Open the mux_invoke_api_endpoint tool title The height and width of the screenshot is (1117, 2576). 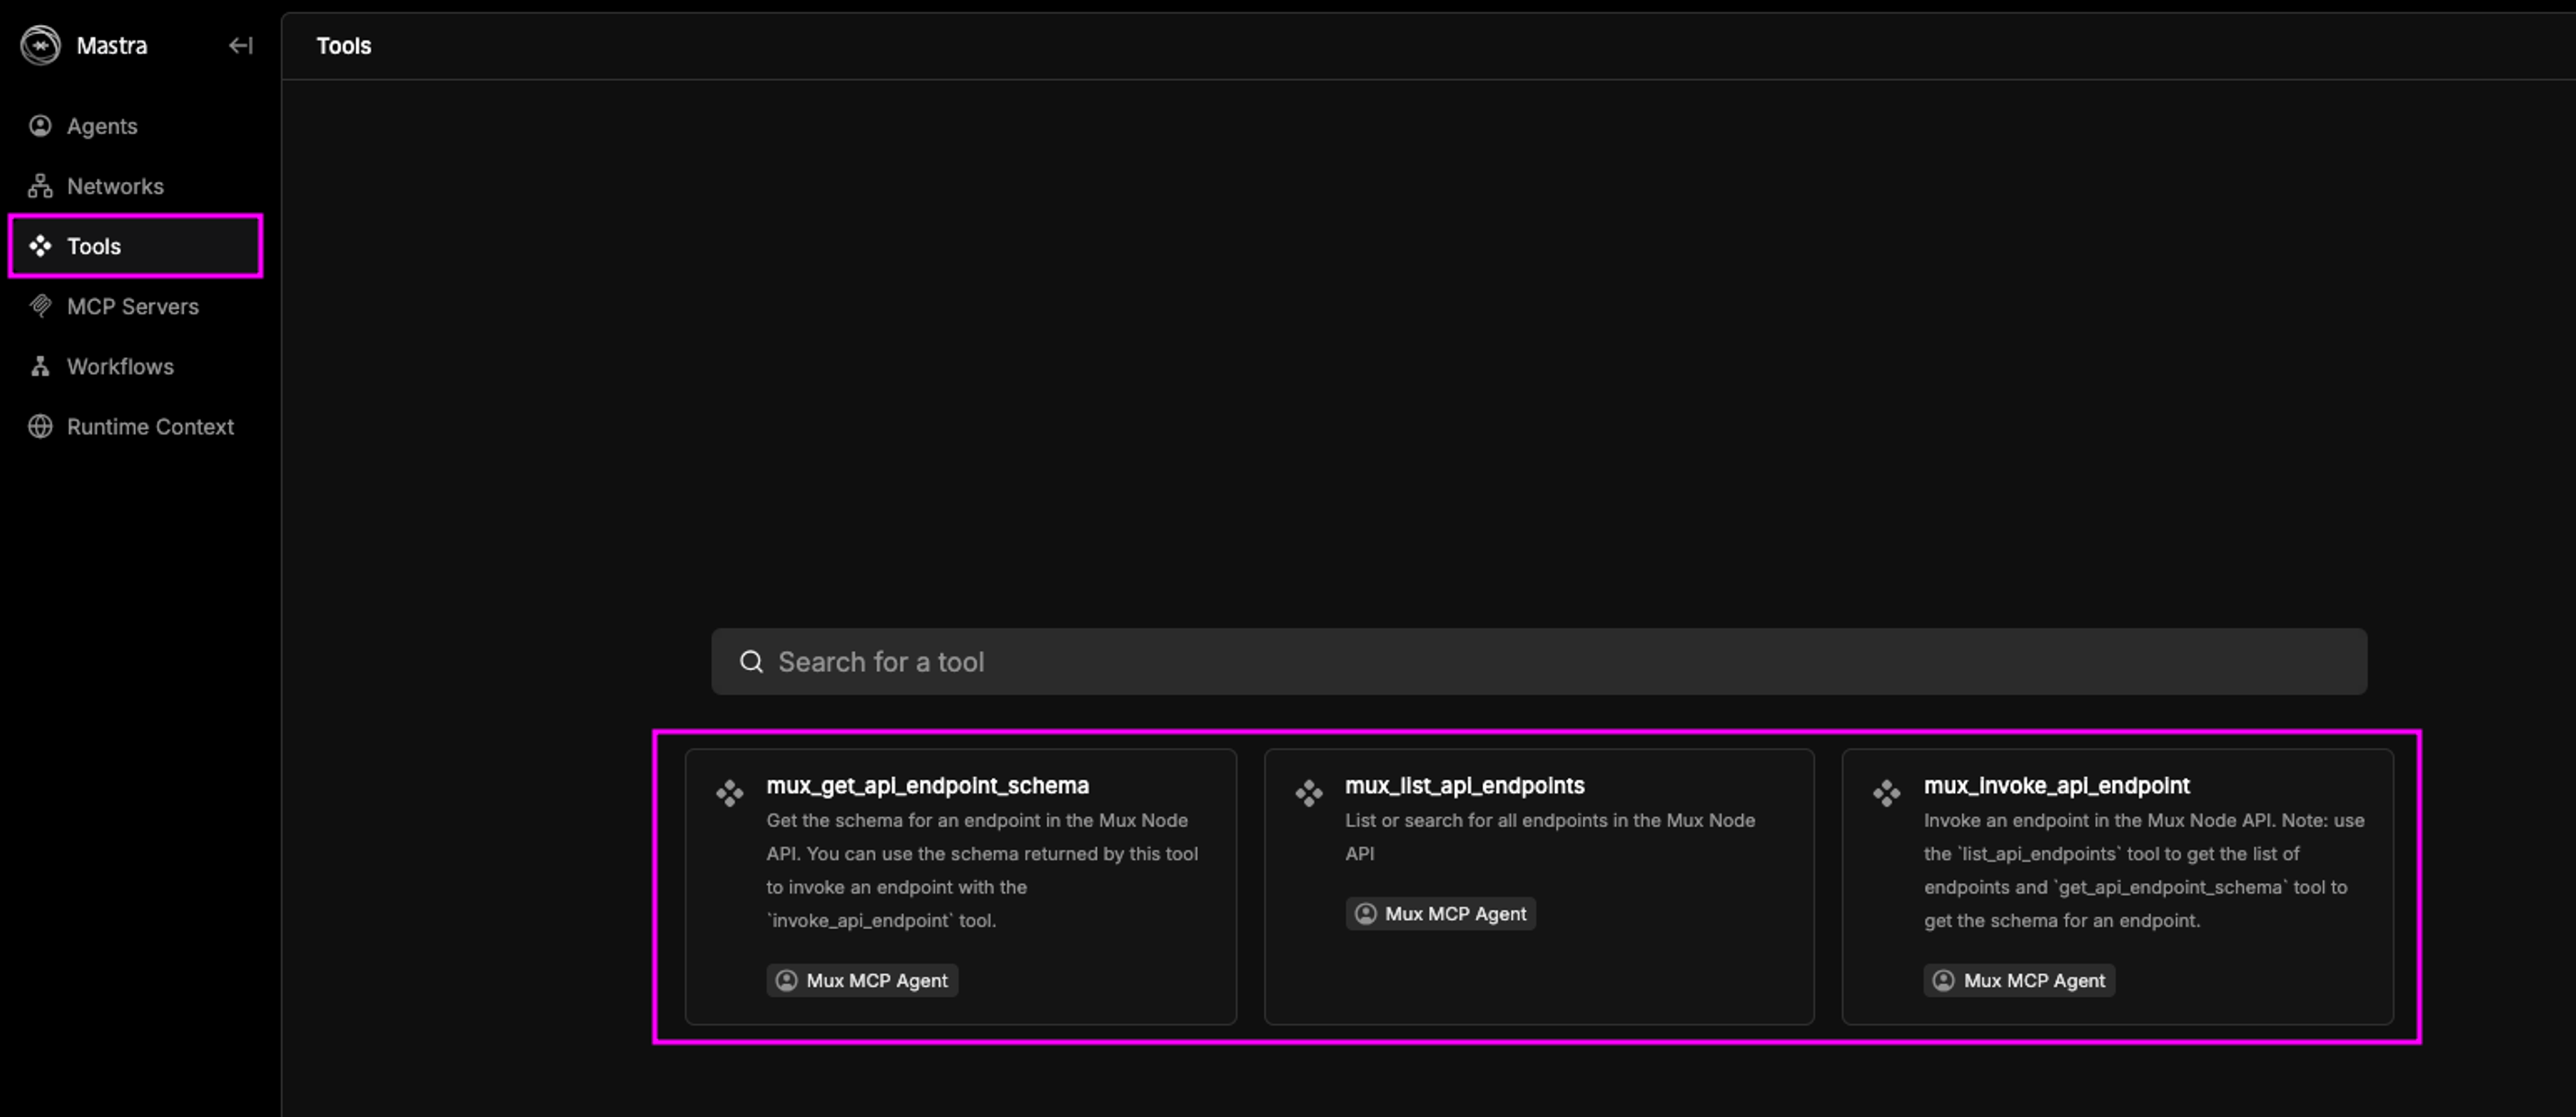pos(2056,786)
